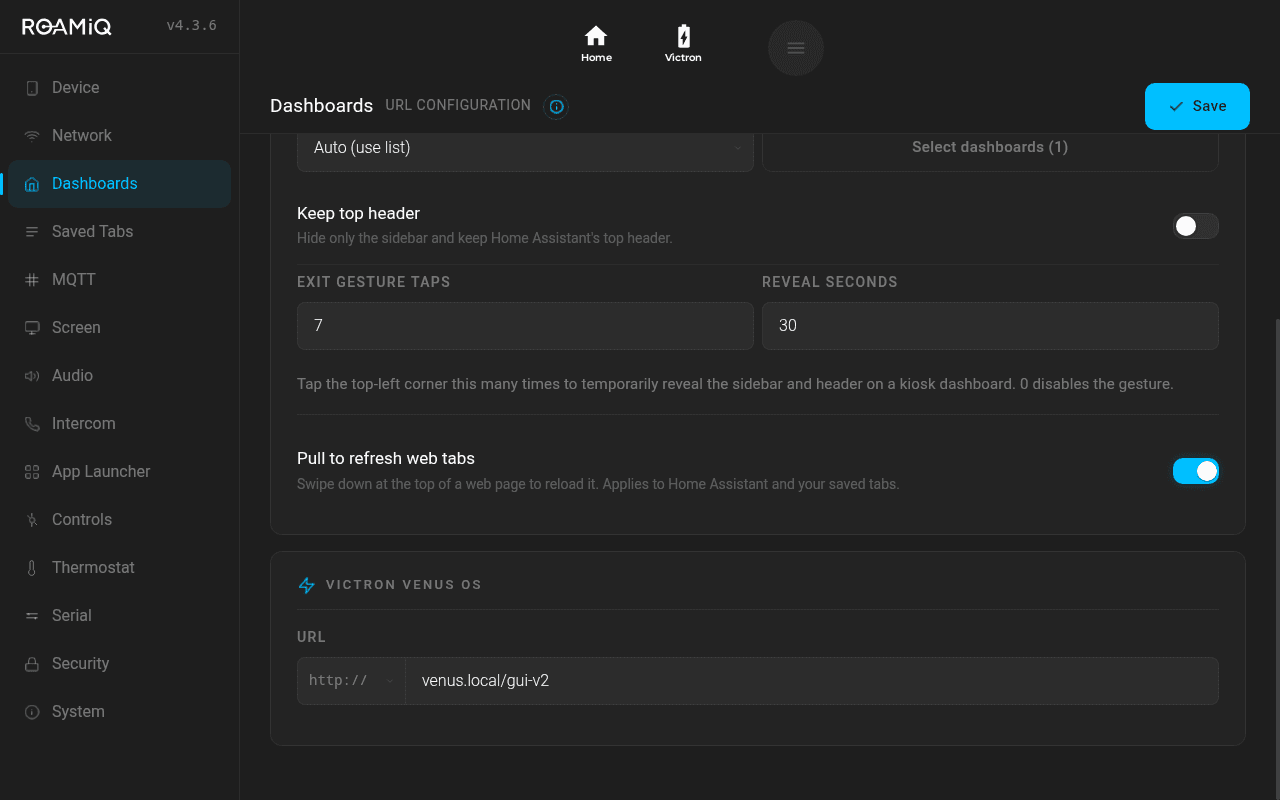Click the Victron Venus OS heading
This screenshot has height=800, width=1280.
404,585
